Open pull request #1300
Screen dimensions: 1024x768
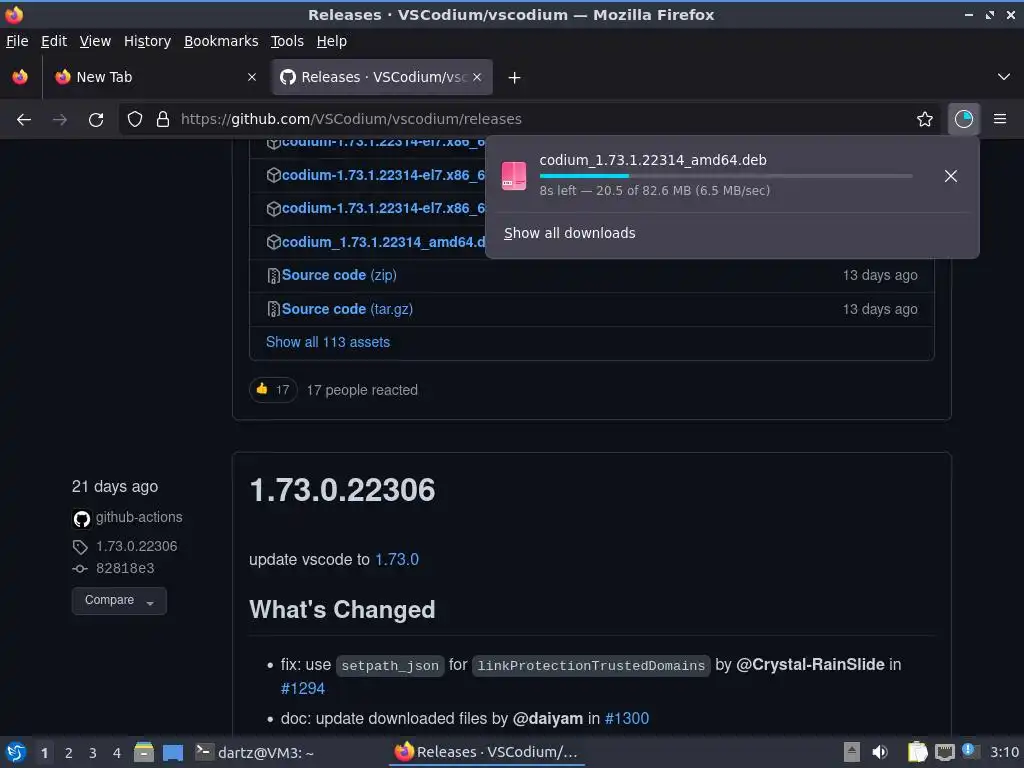coord(627,718)
